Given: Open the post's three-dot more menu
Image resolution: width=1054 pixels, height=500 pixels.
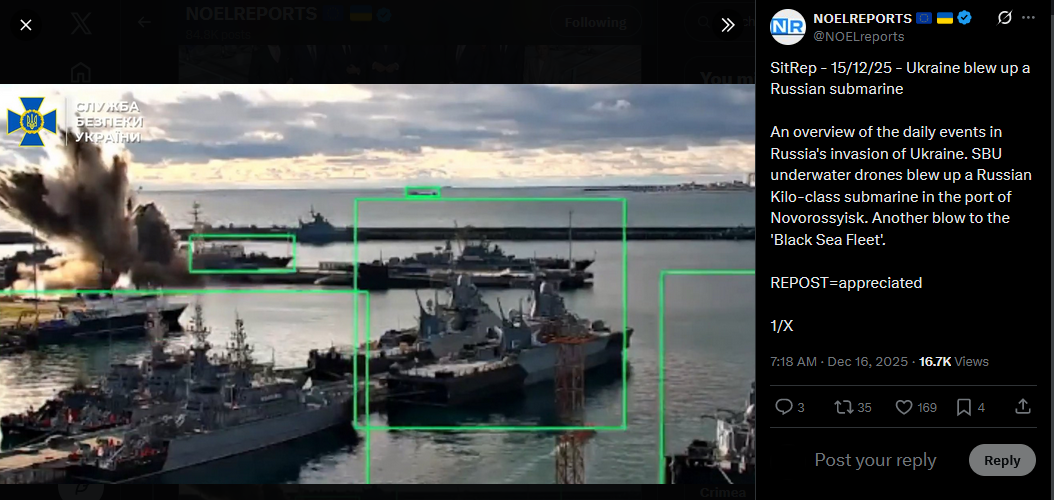Looking at the screenshot, I should (1028, 18).
